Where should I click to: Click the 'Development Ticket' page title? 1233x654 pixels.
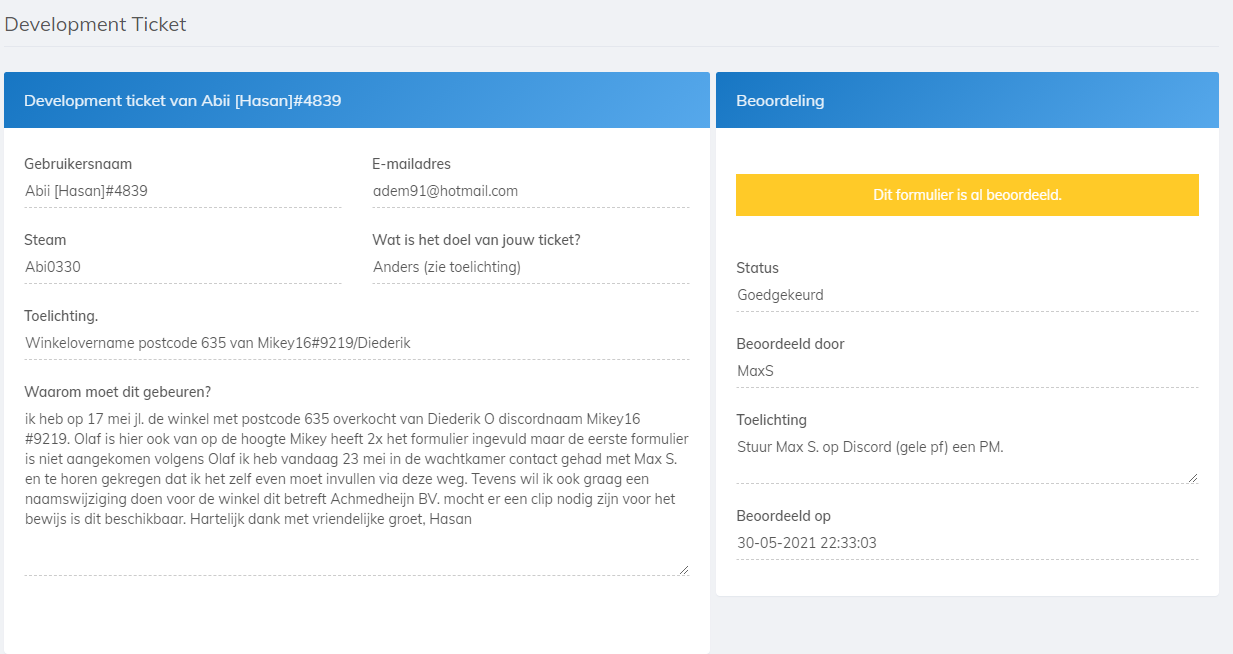point(96,24)
